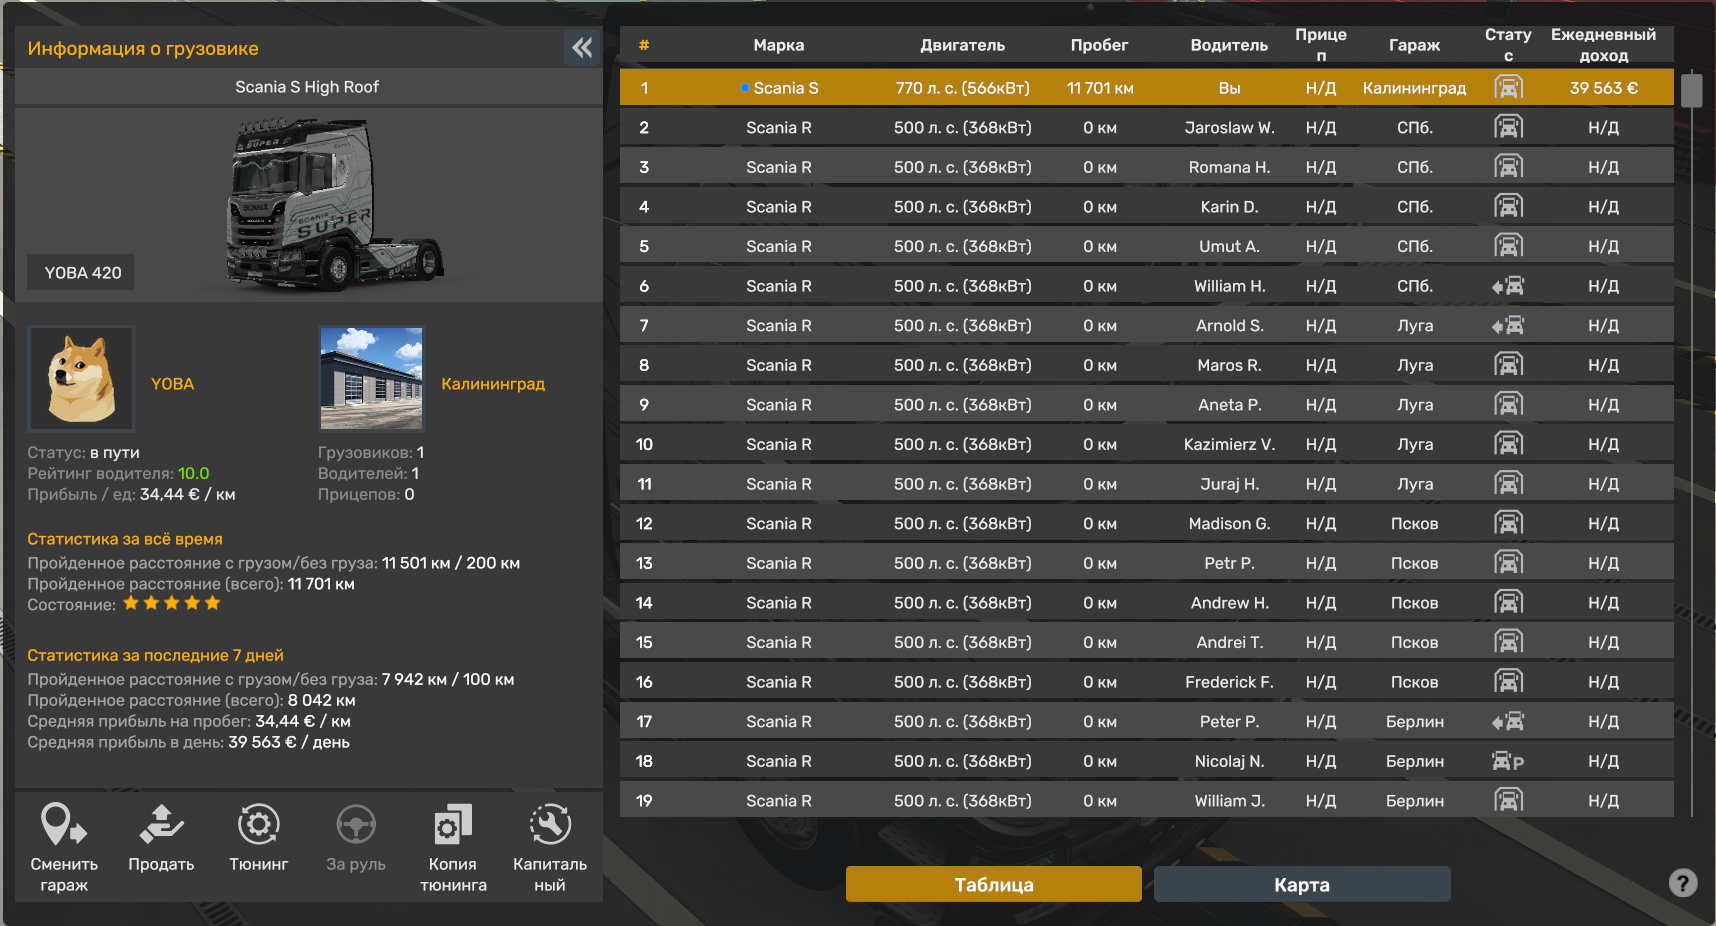Open the Тюнинг gear icon
The width and height of the screenshot is (1716, 926).
258,825
